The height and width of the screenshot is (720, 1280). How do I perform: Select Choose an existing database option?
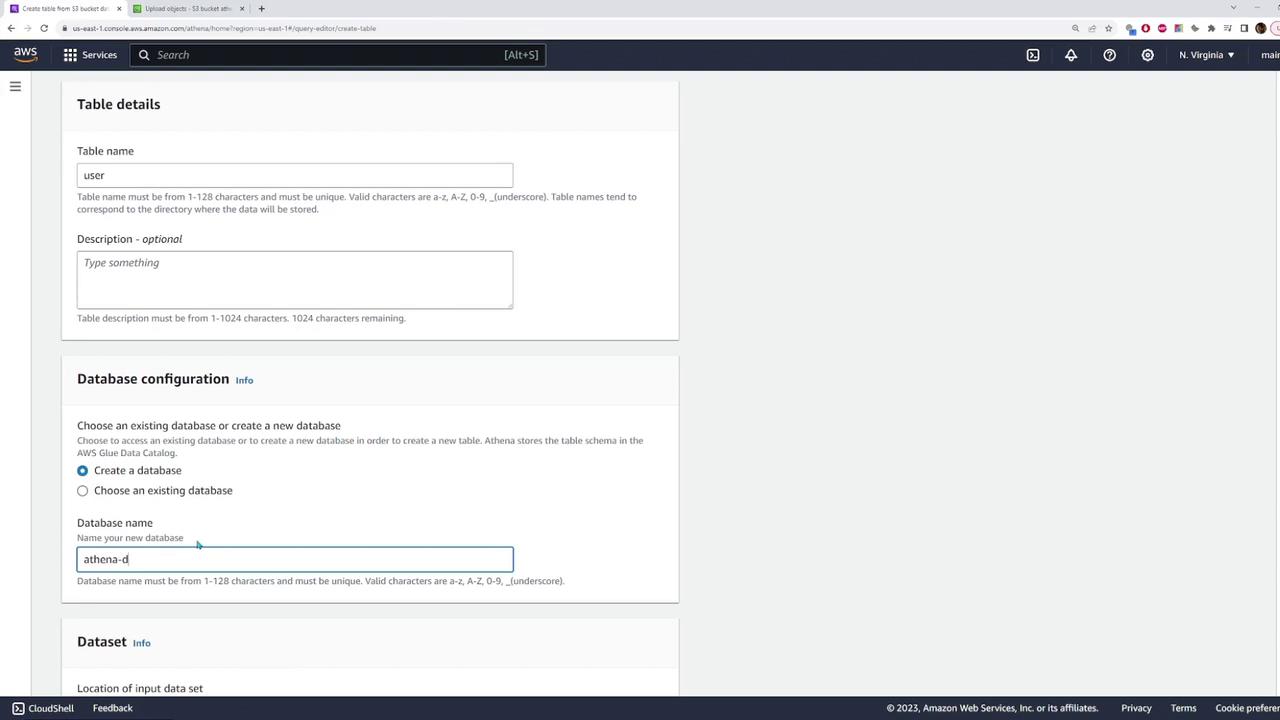click(x=83, y=490)
